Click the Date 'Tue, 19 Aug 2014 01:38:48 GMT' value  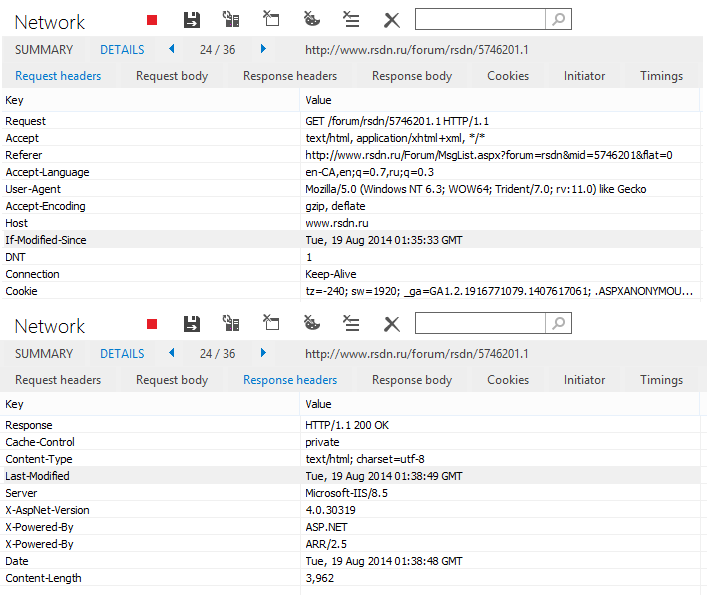384,561
